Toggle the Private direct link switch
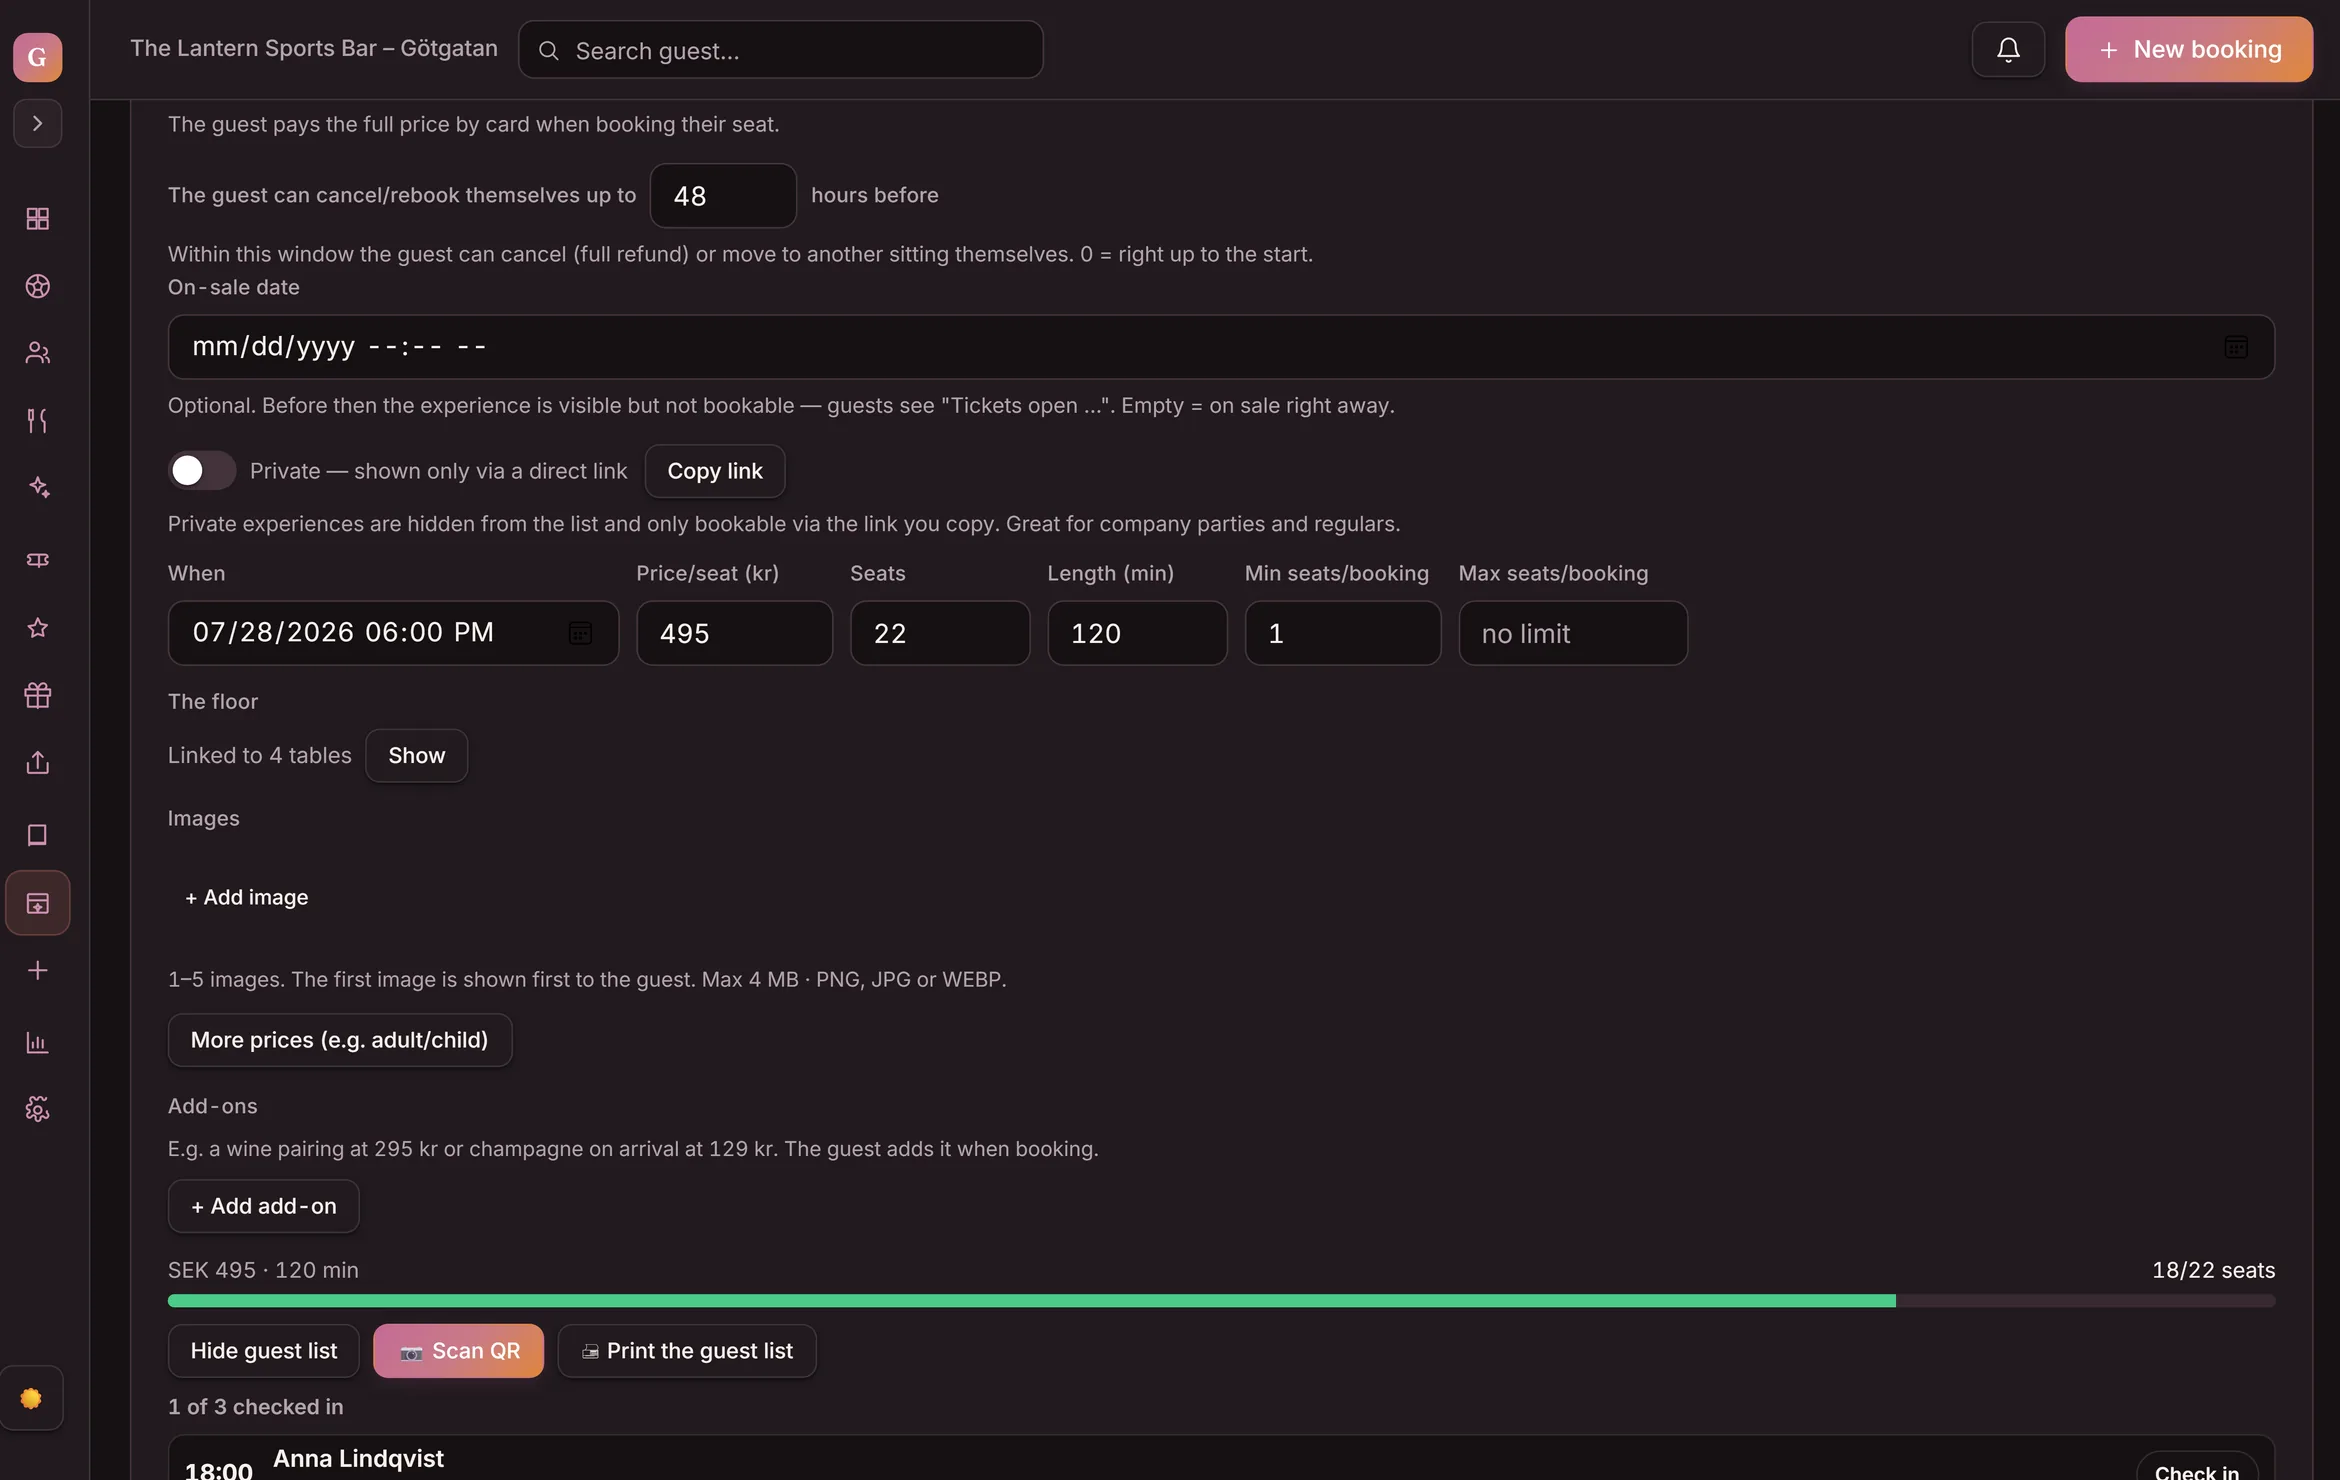The width and height of the screenshot is (2340, 1480). pyautogui.click(x=202, y=471)
